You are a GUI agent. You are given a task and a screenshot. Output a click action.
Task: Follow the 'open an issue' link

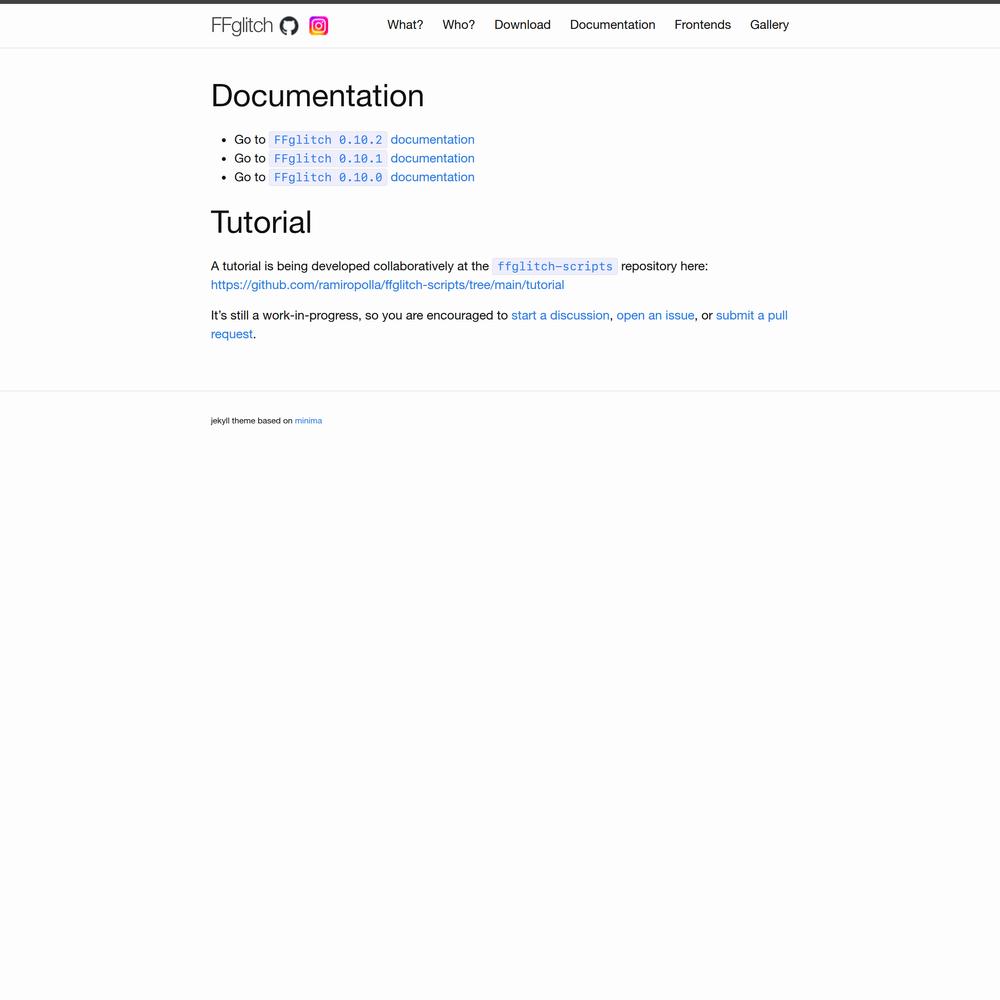(x=655, y=316)
